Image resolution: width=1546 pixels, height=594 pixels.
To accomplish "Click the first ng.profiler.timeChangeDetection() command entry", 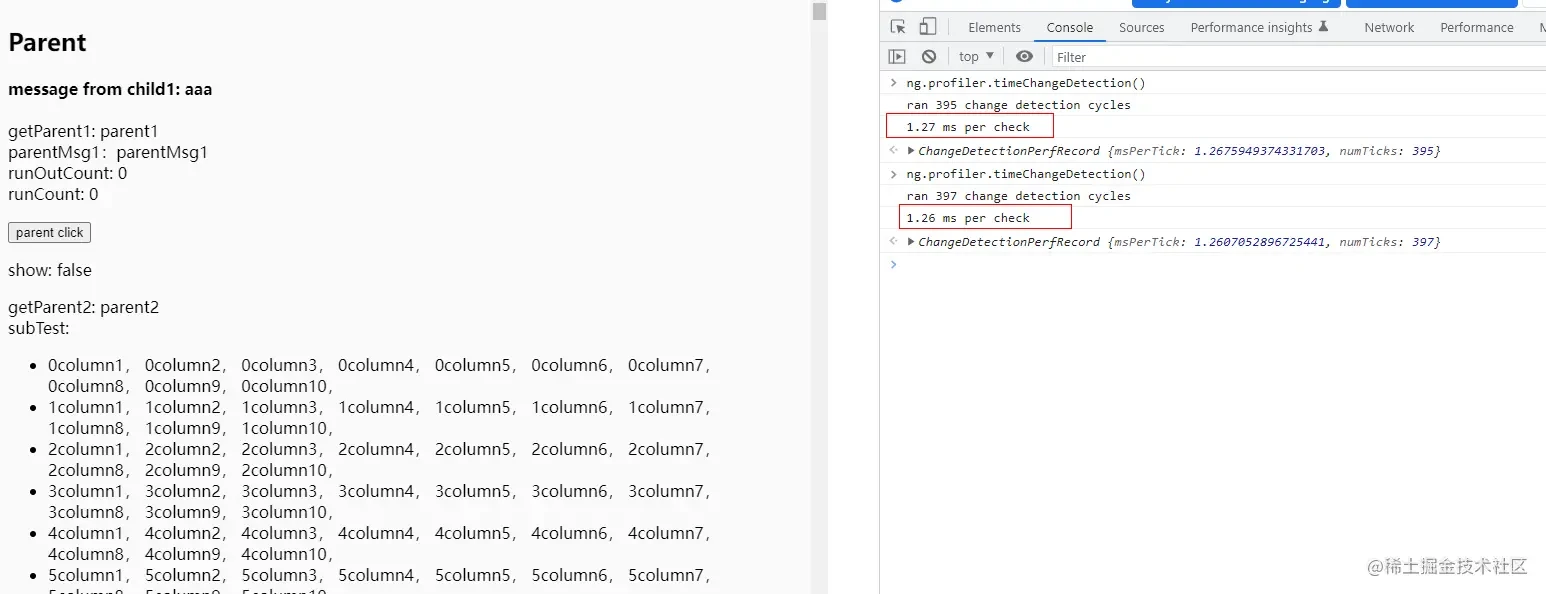I will (x=1026, y=83).
